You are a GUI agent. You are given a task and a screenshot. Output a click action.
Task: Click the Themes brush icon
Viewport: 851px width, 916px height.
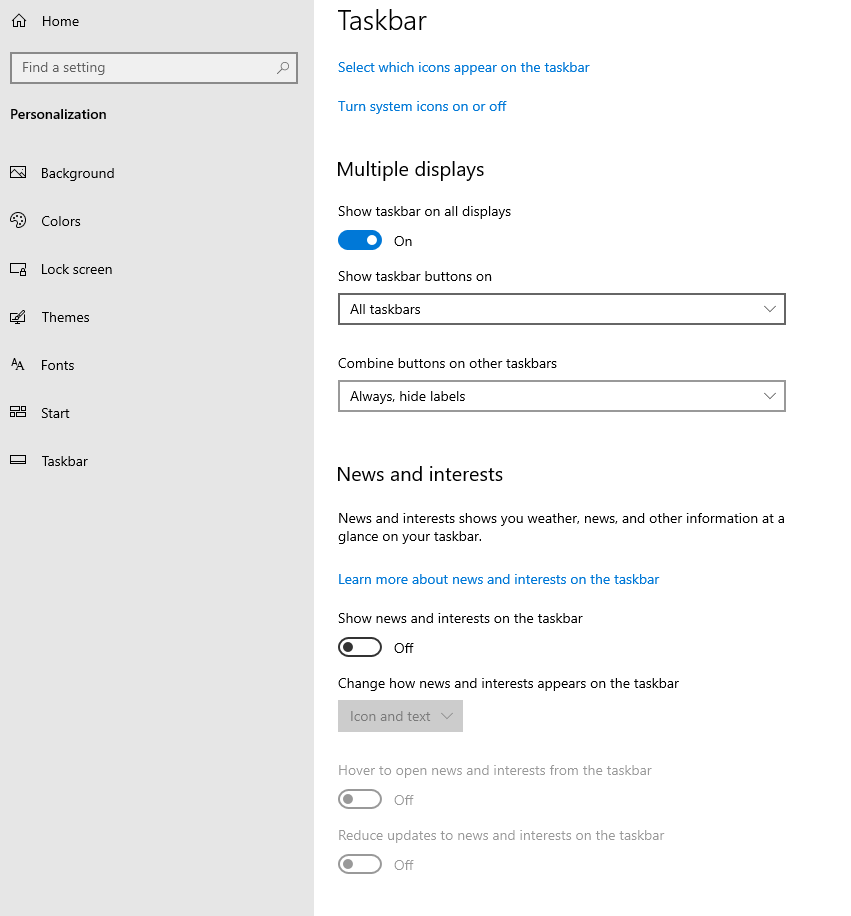[x=18, y=317]
